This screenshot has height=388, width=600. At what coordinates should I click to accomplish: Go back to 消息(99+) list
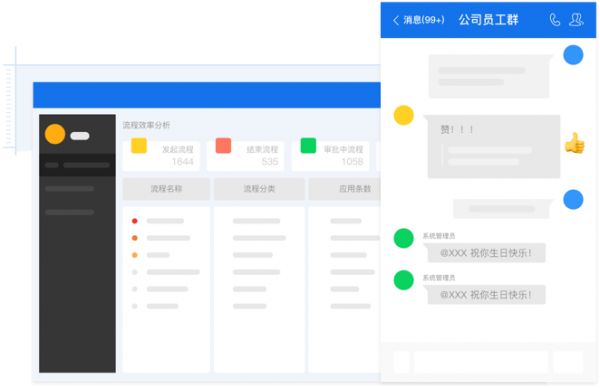click(419, 20)
